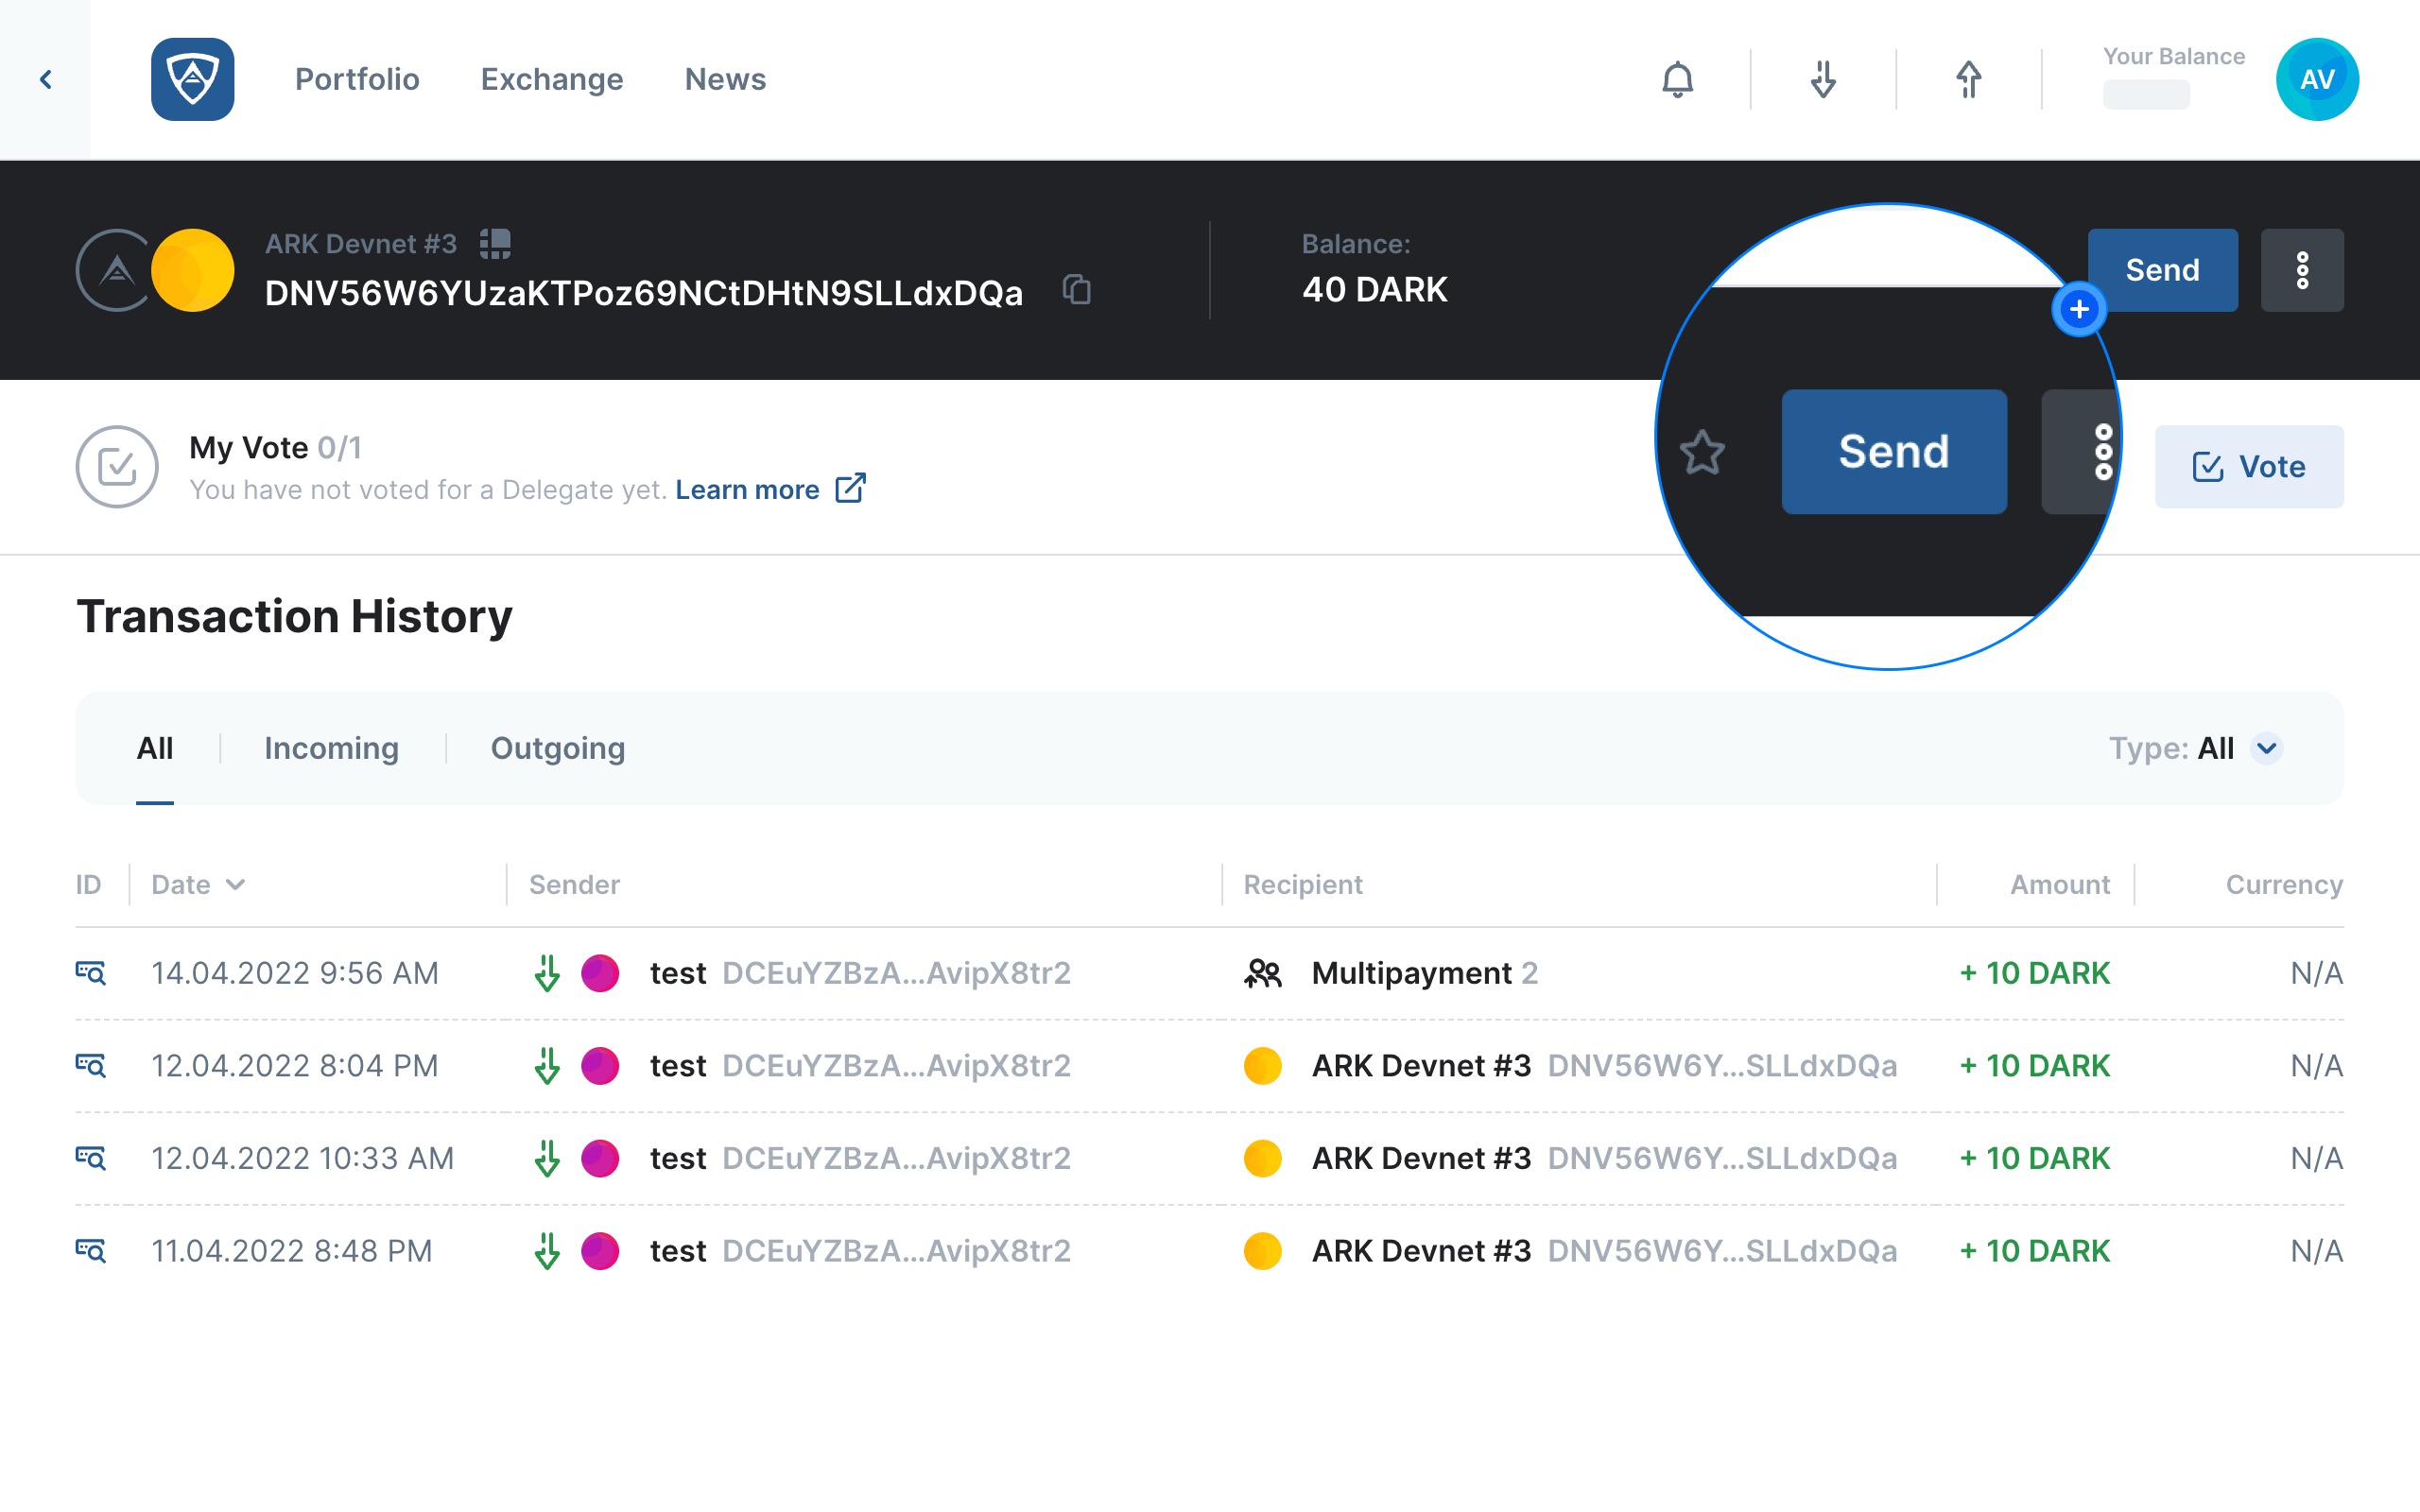Click the My Vote checkmark circle icon

(116, 467)
